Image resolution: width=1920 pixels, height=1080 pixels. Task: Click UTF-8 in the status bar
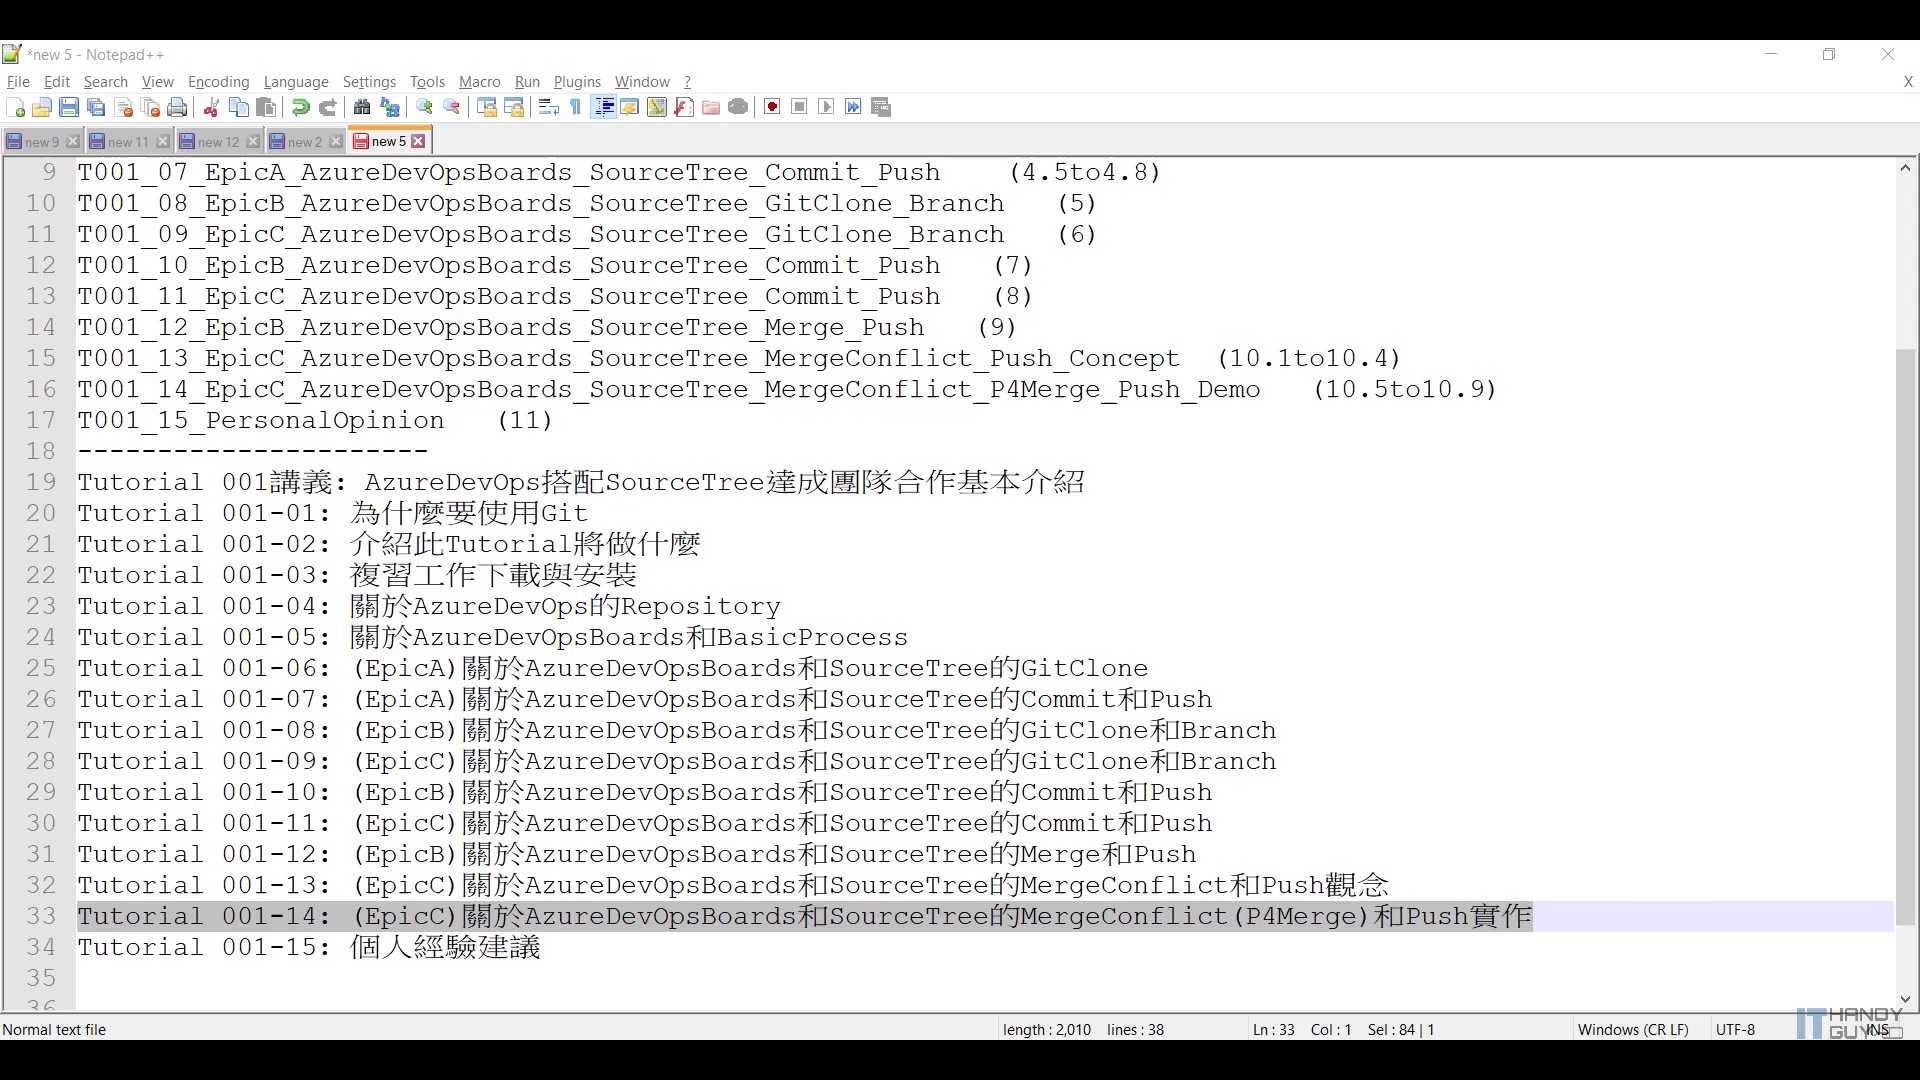click(1735, 1029)
